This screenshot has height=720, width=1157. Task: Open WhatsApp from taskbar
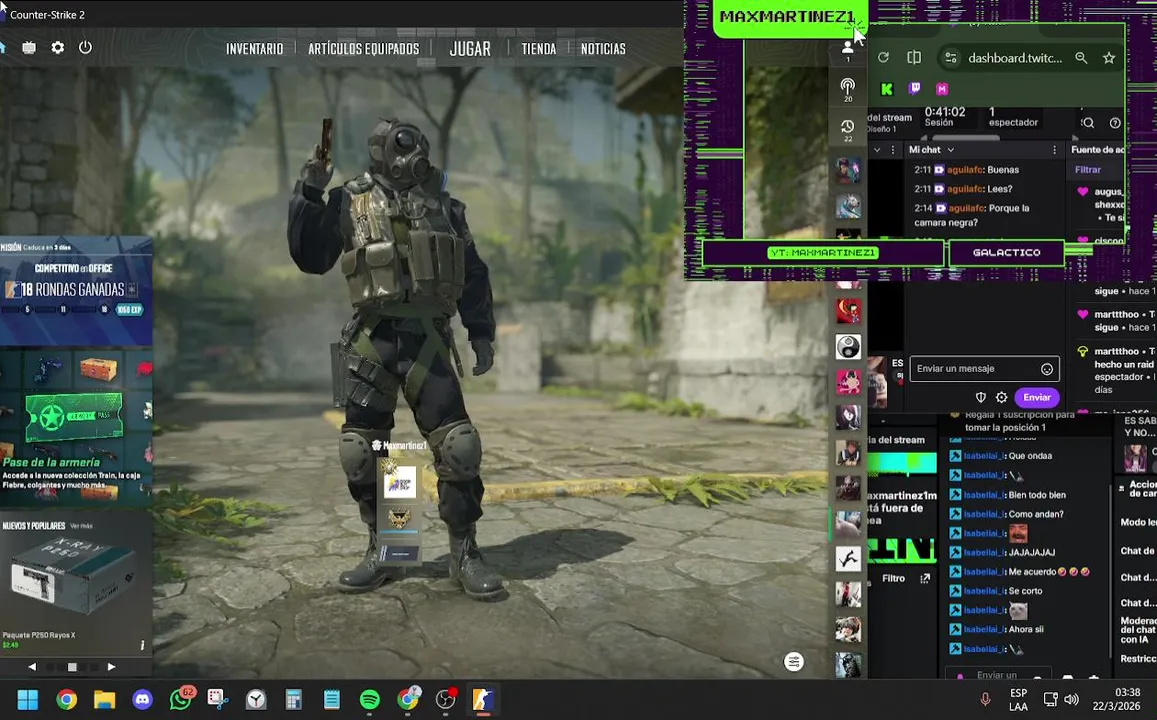point(181,699)
